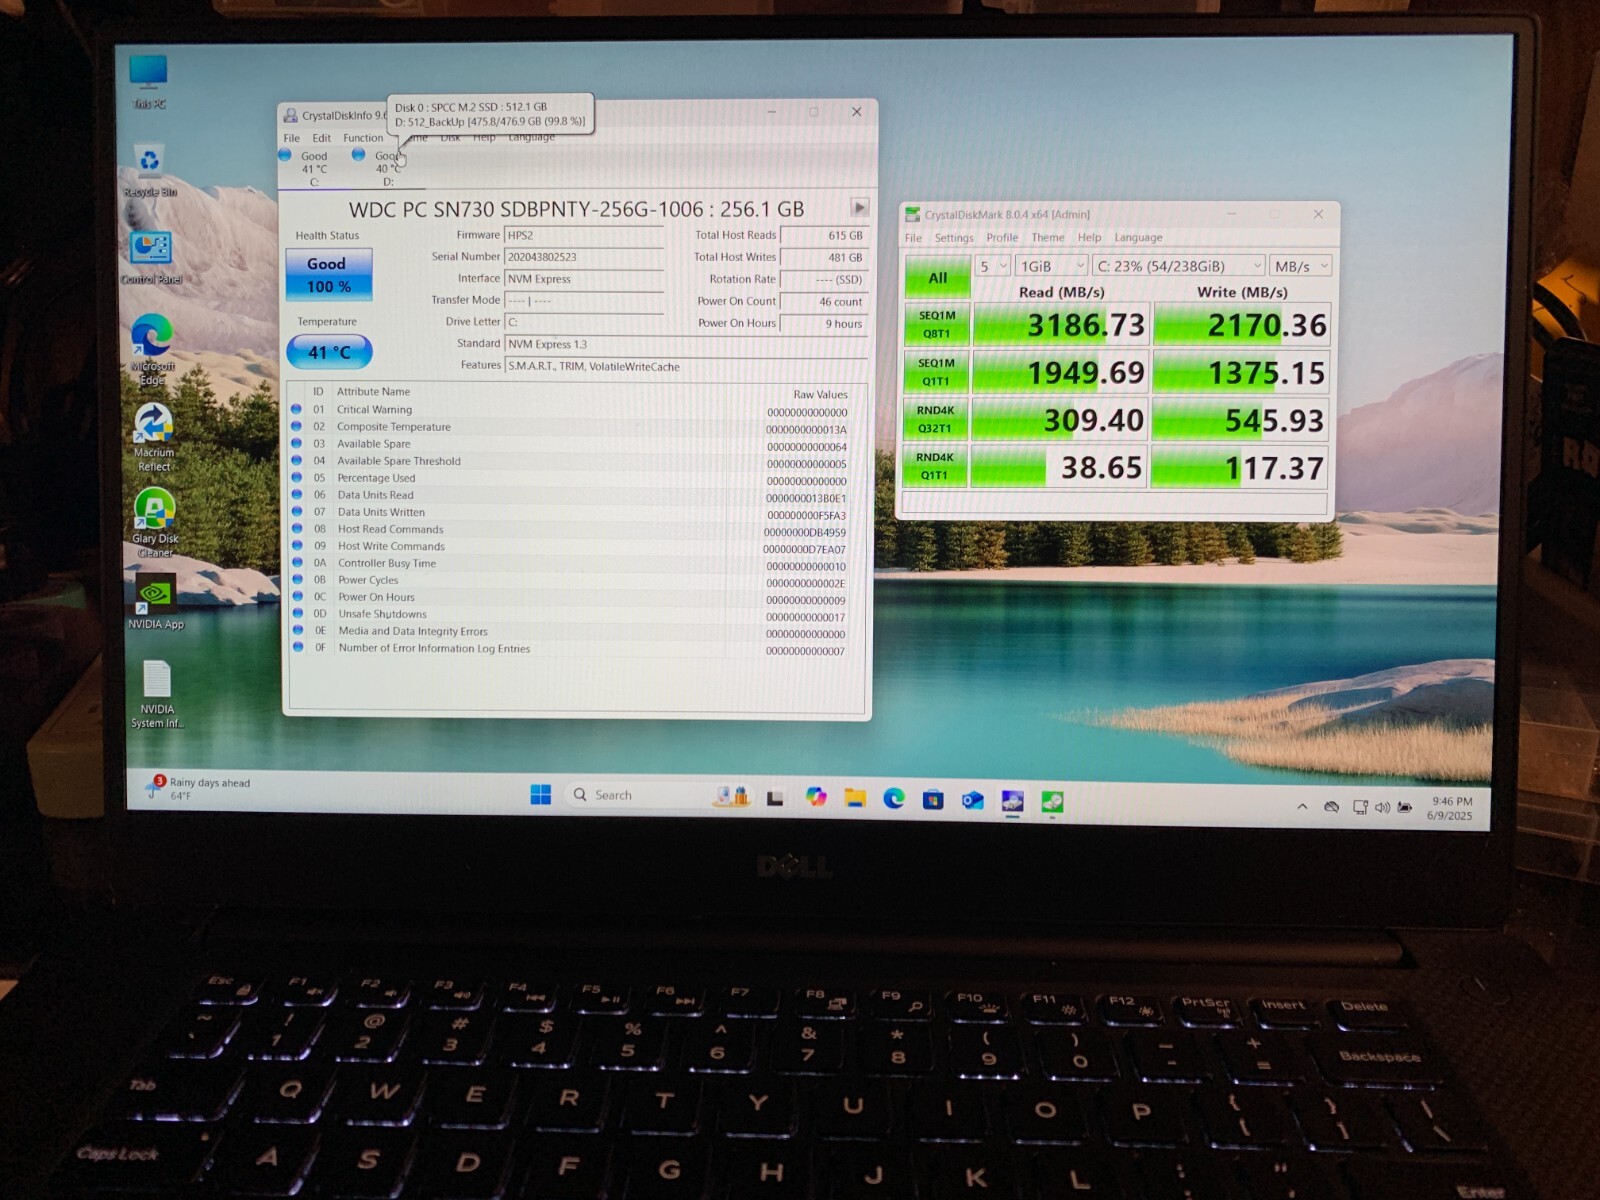Click the All benchmark button
This screenshot has height=1200, width=1600.
937,277
